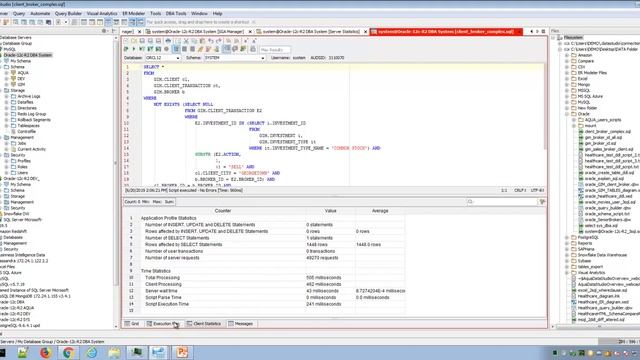This screenshot has width=640, height=360.
Task: Click the green Execute script icon beside the run arrow
Action: [x=142, y=49]
